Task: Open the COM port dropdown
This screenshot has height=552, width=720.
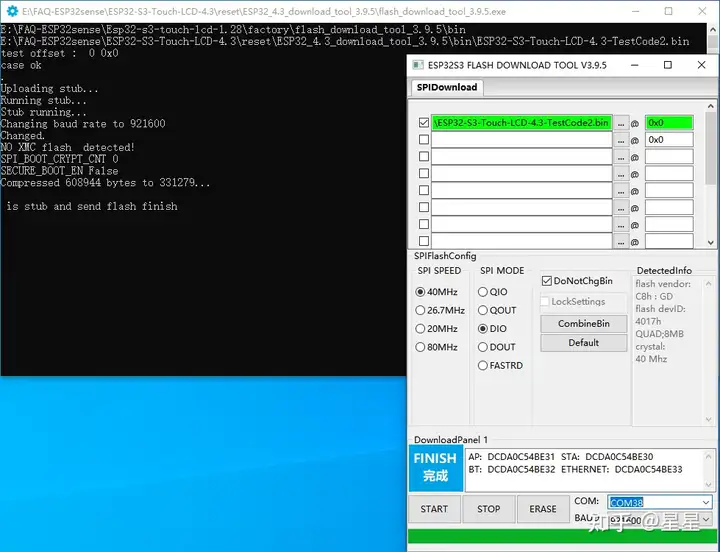Action: tap(706, 502)
